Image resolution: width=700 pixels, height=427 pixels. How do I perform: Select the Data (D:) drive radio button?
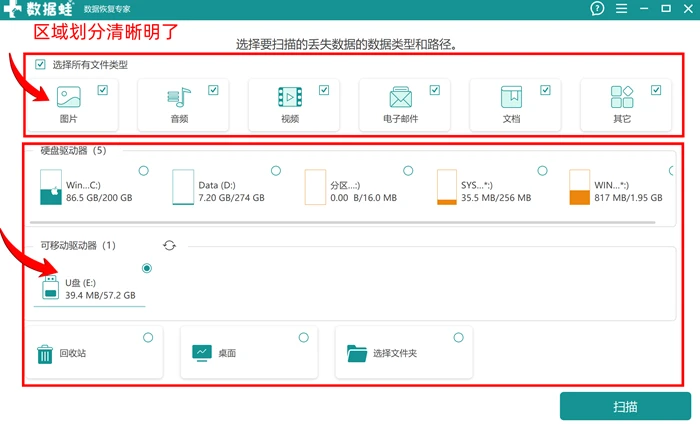point(276,171)
